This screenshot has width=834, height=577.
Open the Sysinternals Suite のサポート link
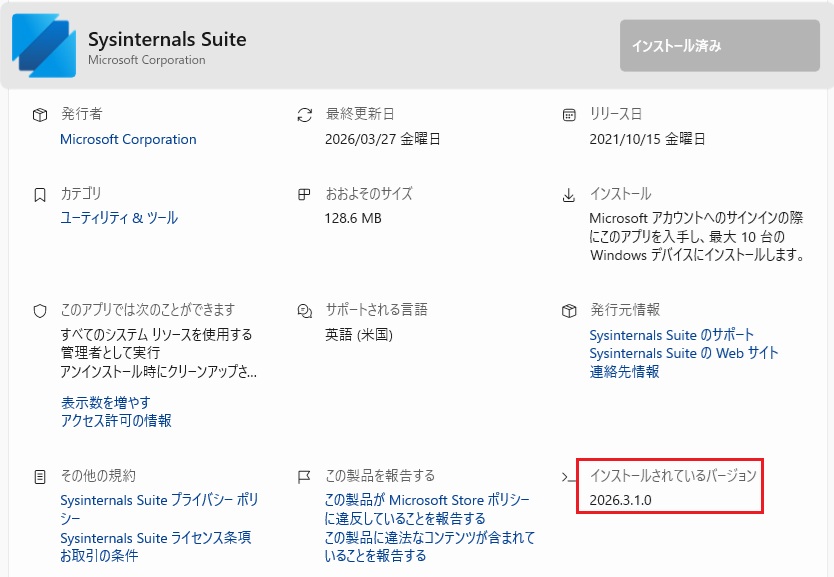pyautogui.click(x=672, y=335)
